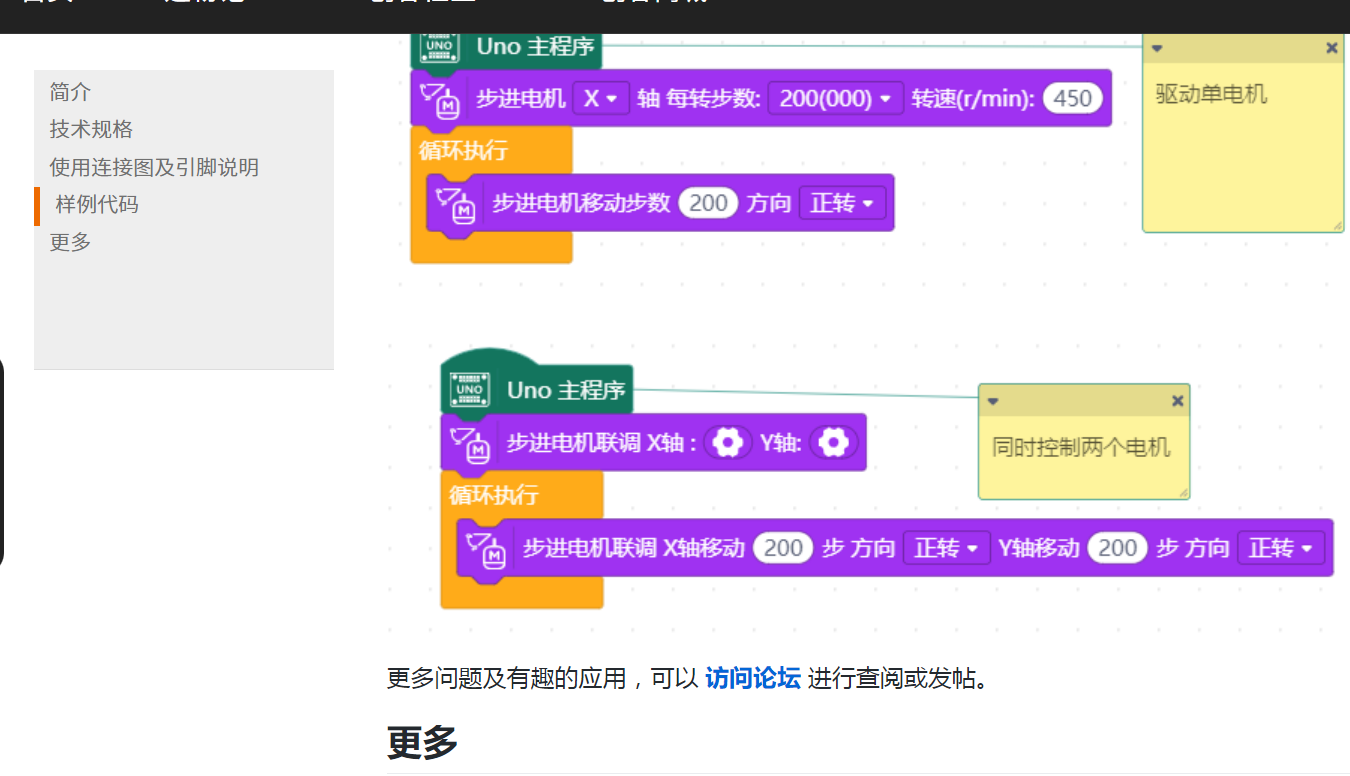The width and height of the screenshot is (1350, 776).
Task: Click the X轴 gear setting icon
Action: (x=729, y=442)
